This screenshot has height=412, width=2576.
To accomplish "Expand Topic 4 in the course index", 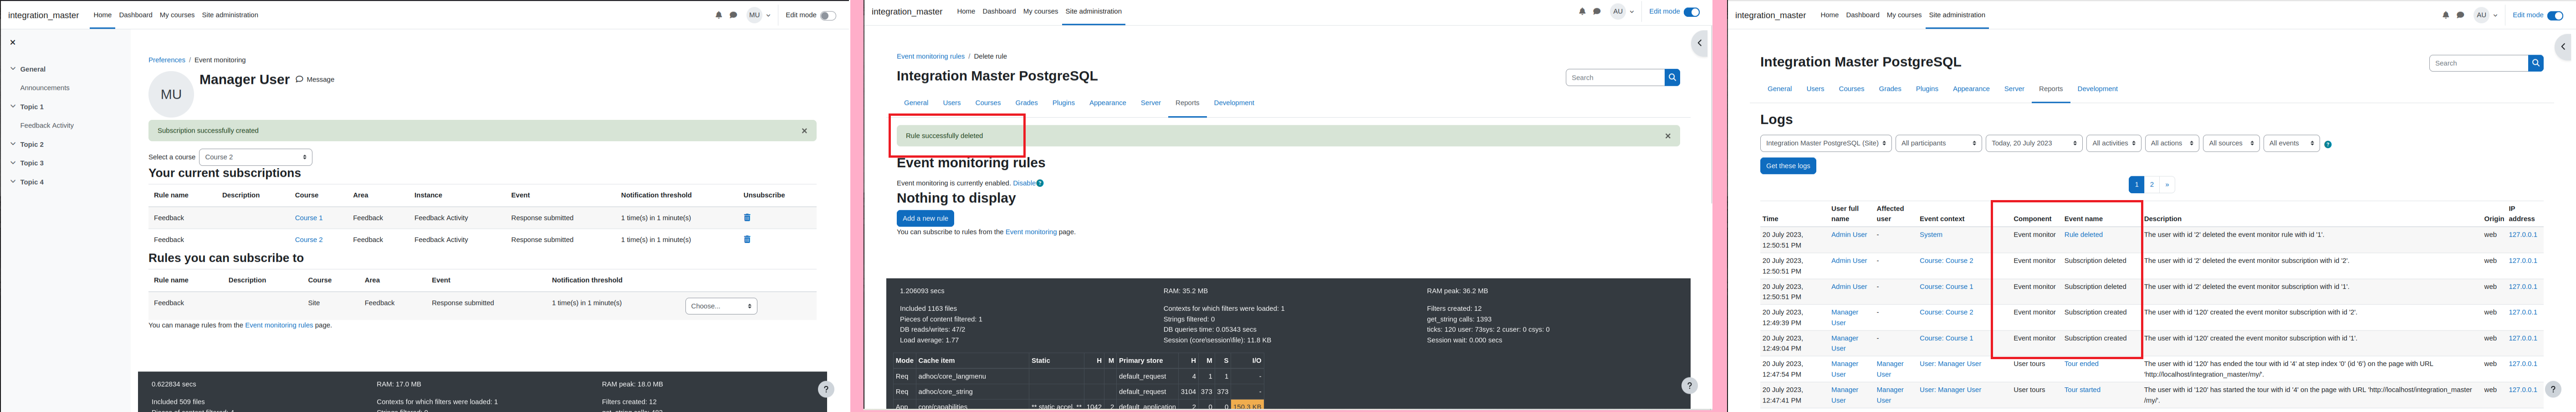I will [13, 182].
